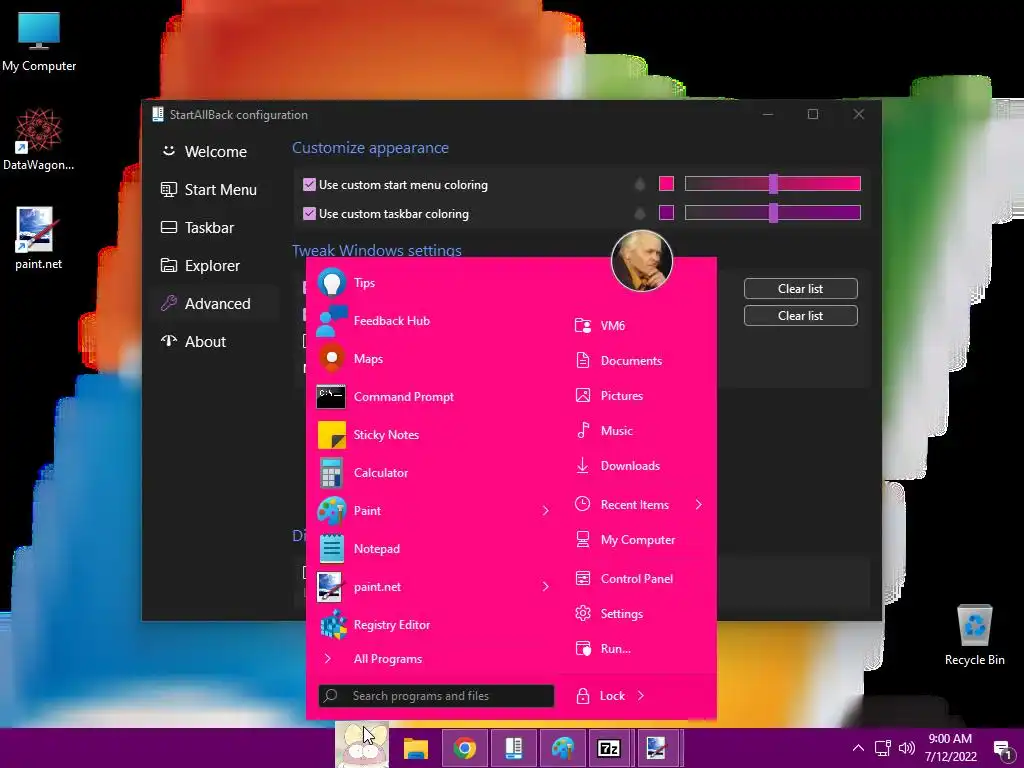The image size is (1024, 768).
Task: Click the volume tray icon
Action: [906, 748]
